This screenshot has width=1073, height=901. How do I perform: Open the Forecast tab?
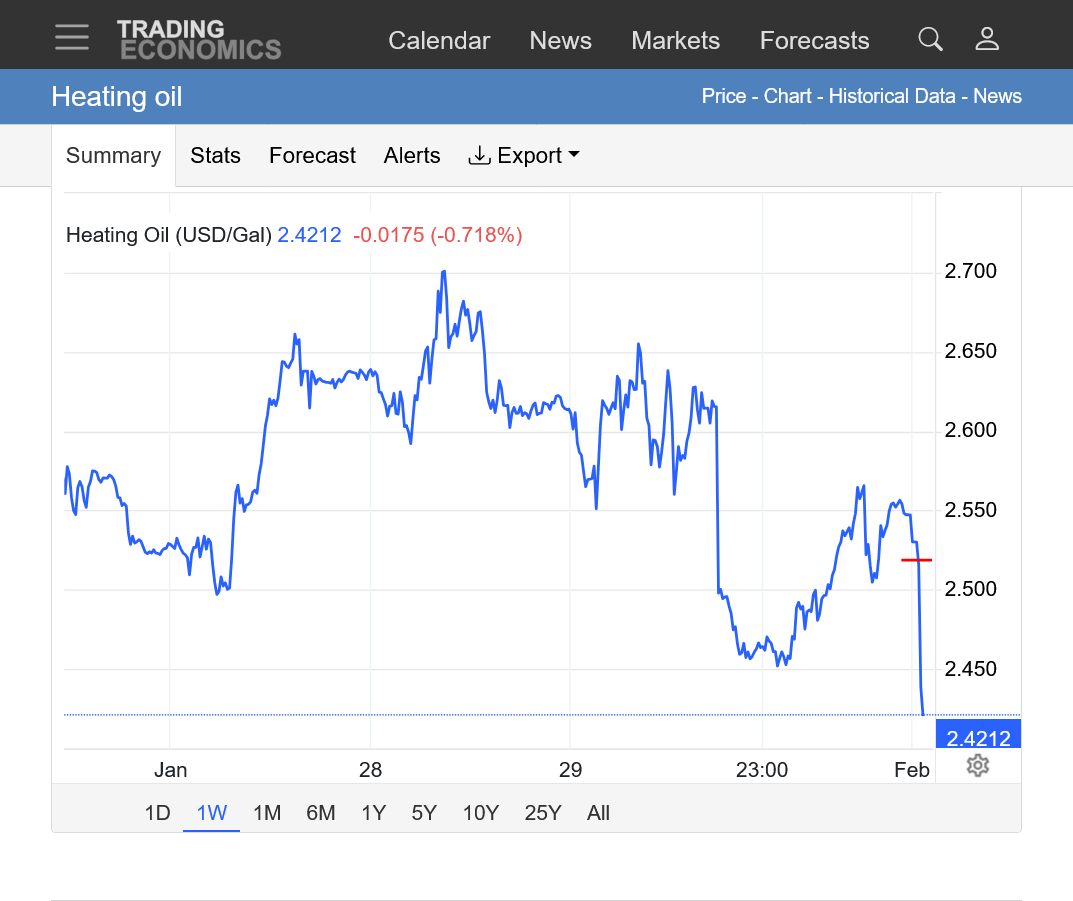pyautogui.click(x=312, y=156)
